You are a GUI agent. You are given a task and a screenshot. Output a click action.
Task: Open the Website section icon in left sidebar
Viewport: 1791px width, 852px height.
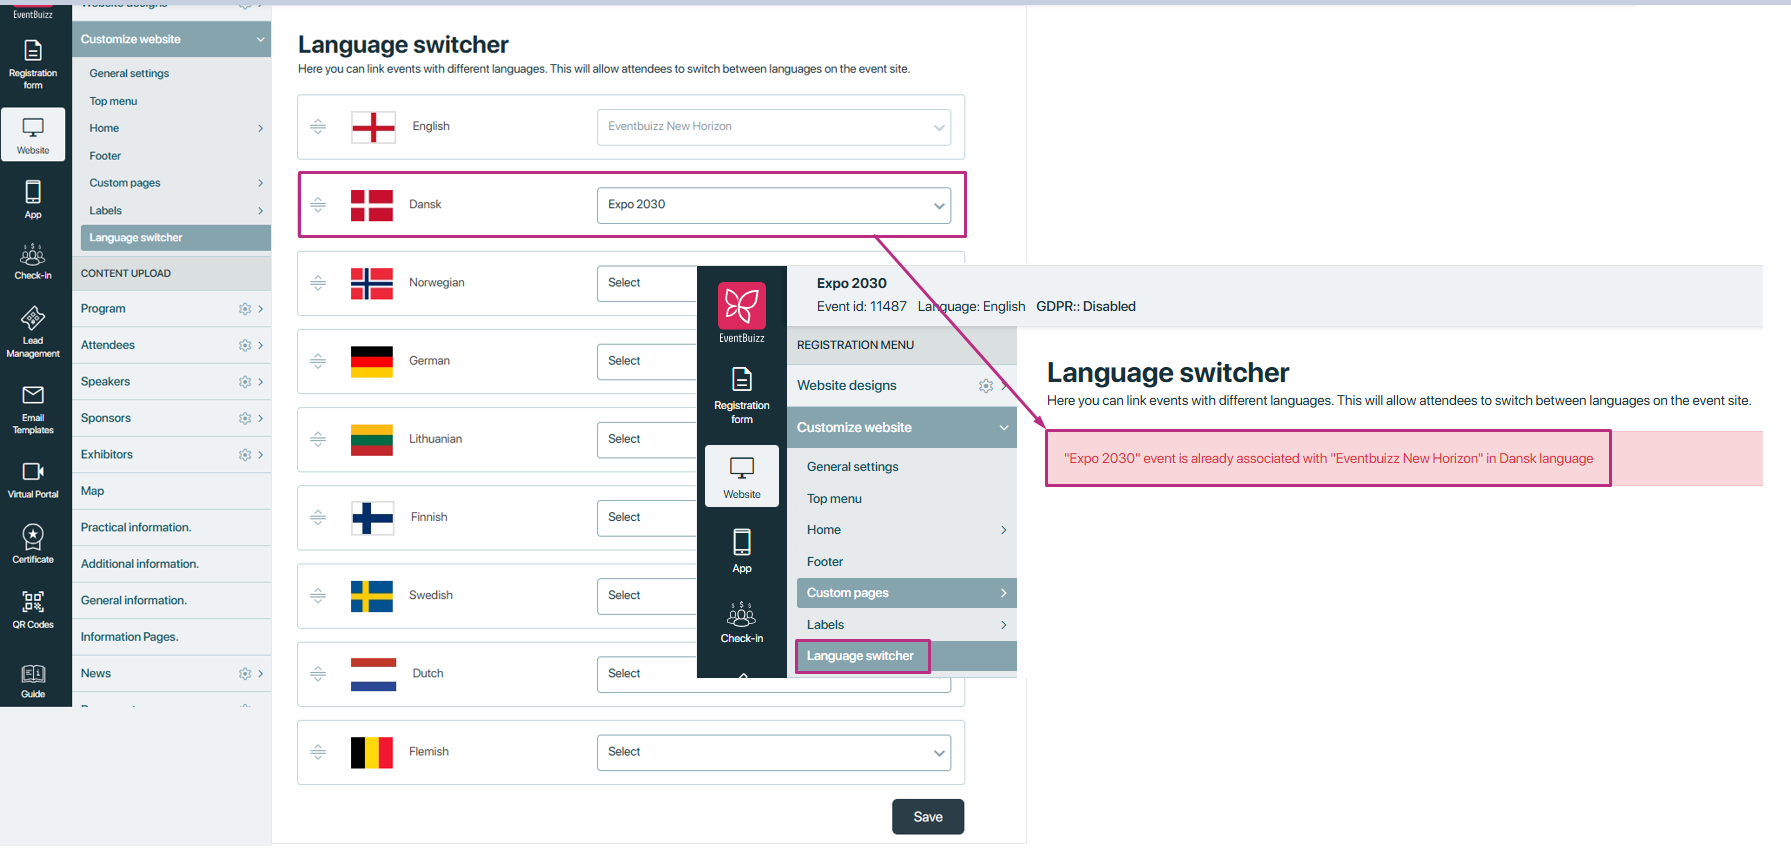tap(33, 135)
